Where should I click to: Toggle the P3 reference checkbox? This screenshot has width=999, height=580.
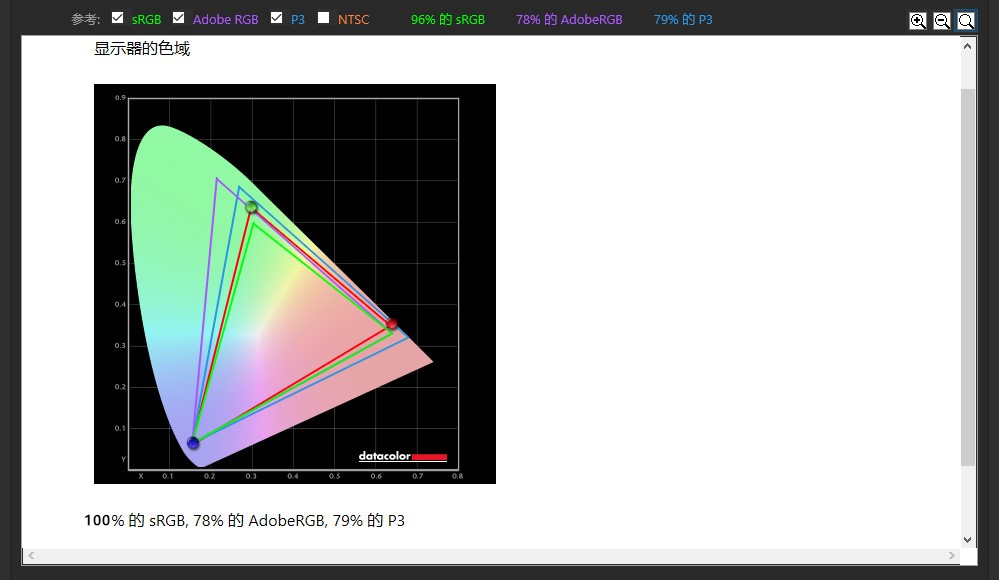coord(277,18)
